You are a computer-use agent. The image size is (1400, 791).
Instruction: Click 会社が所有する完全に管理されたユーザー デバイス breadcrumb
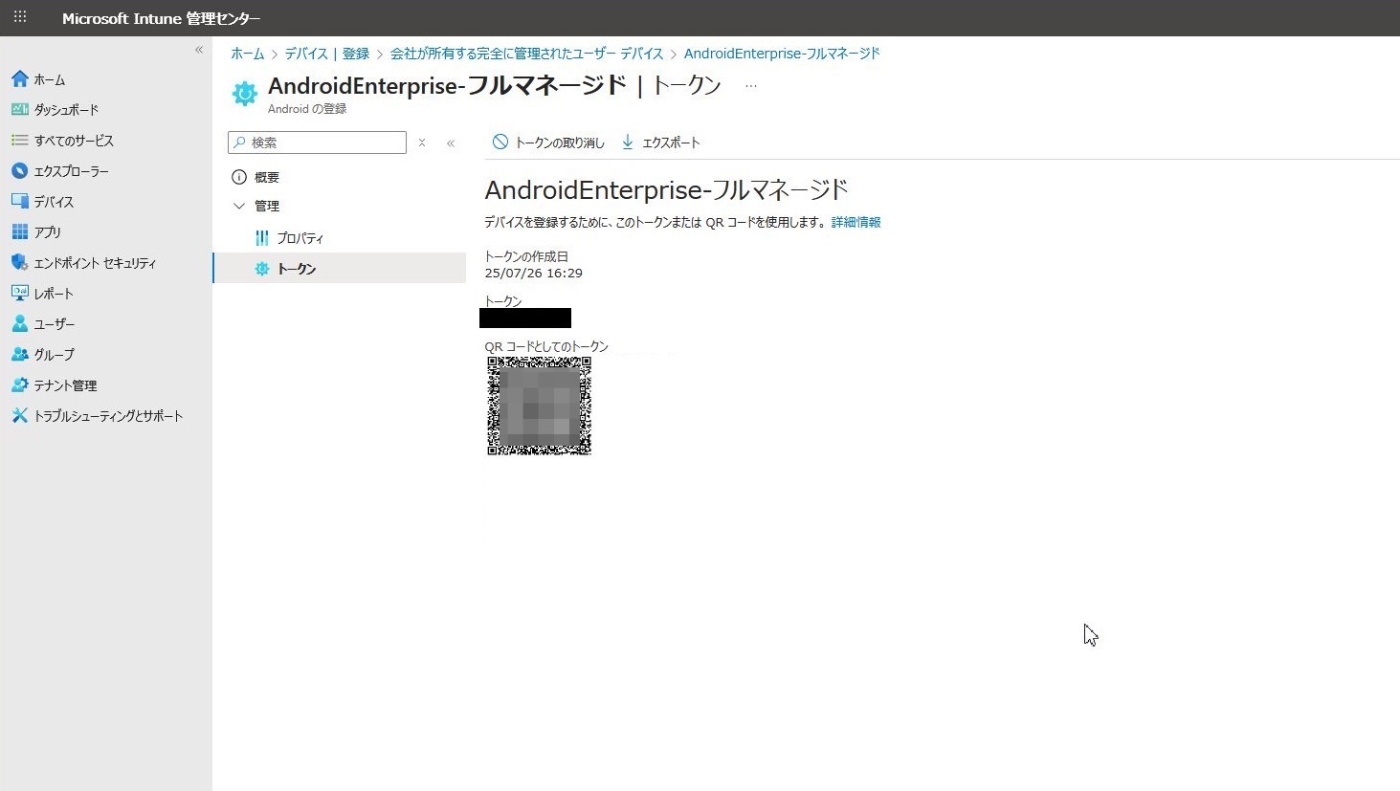pyautogui.click(x=527, y=54)
